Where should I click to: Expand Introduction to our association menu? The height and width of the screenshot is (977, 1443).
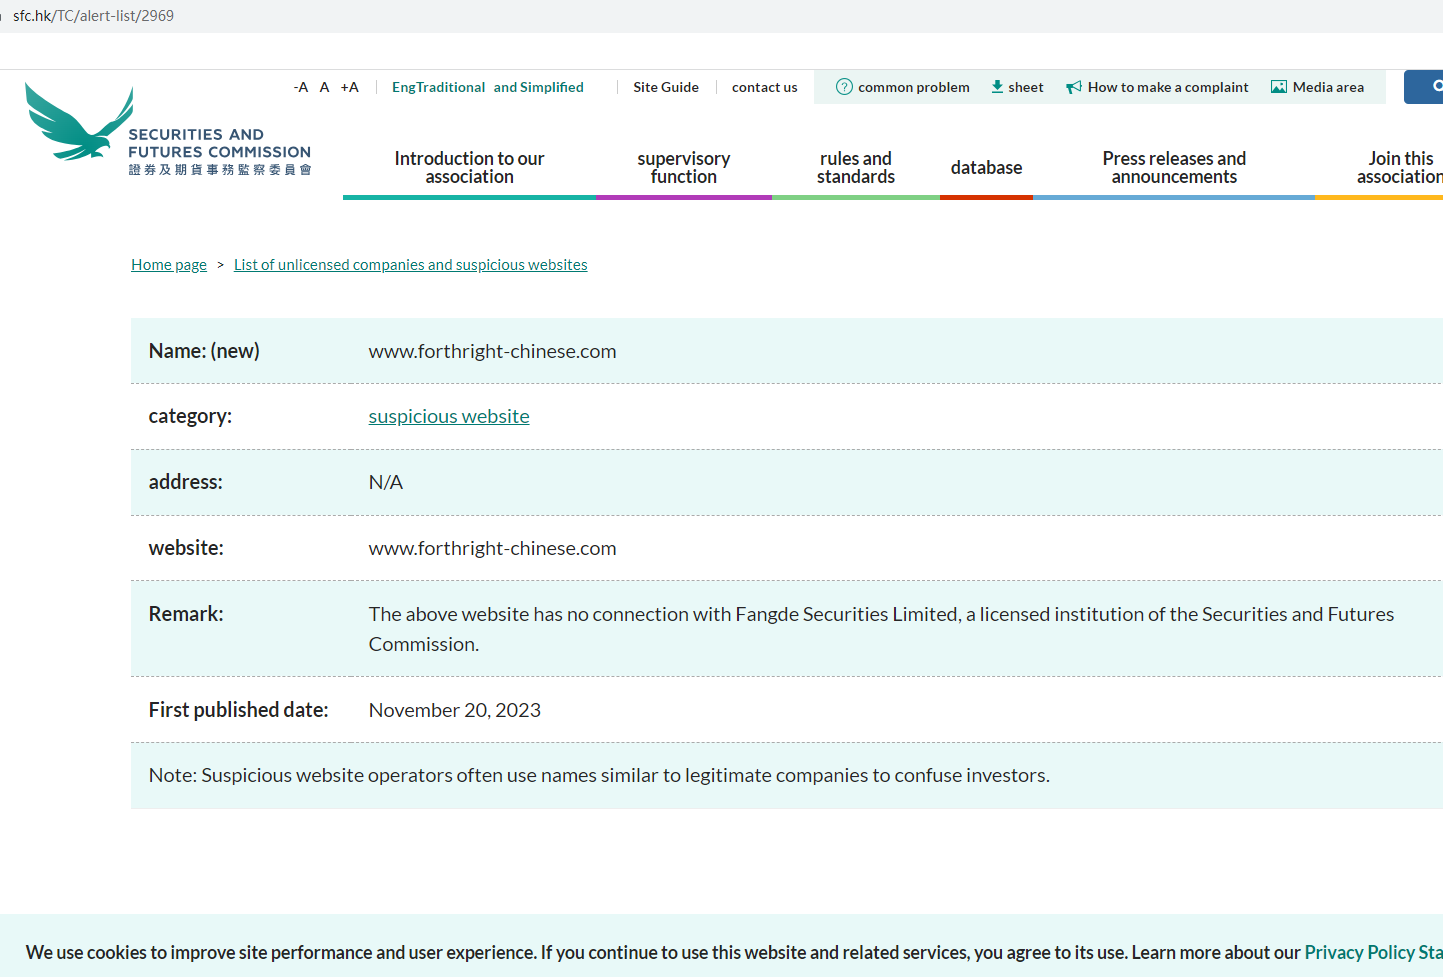coord(469,168)
